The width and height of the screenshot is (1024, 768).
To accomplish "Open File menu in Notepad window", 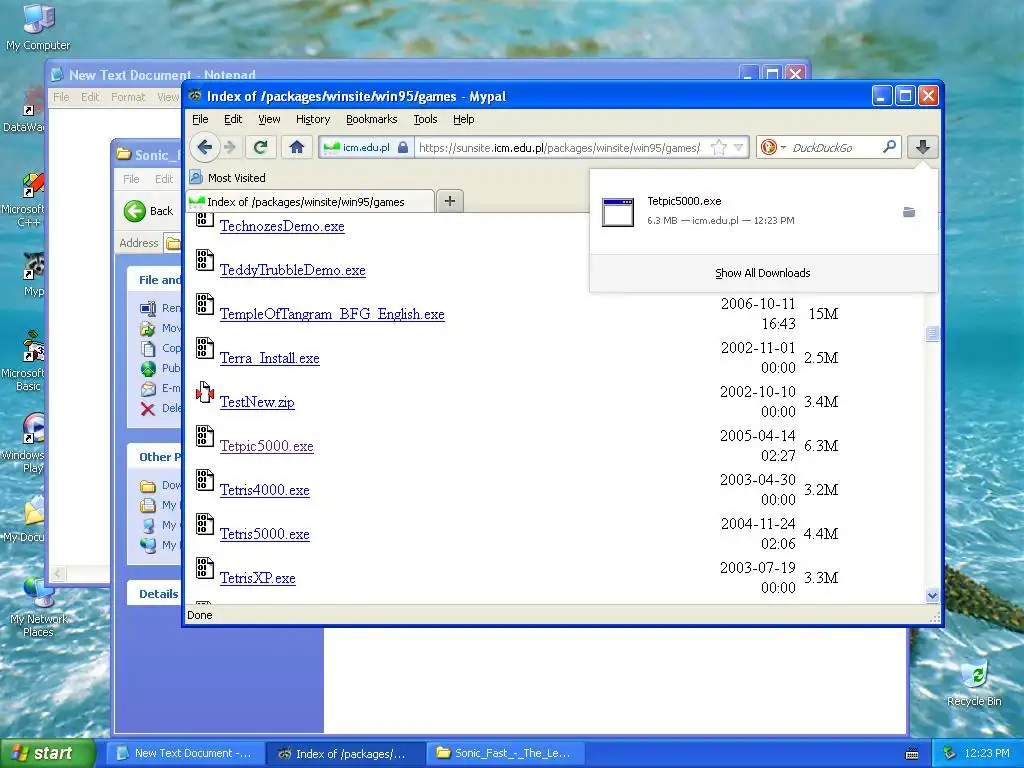I will coord(61,97).
